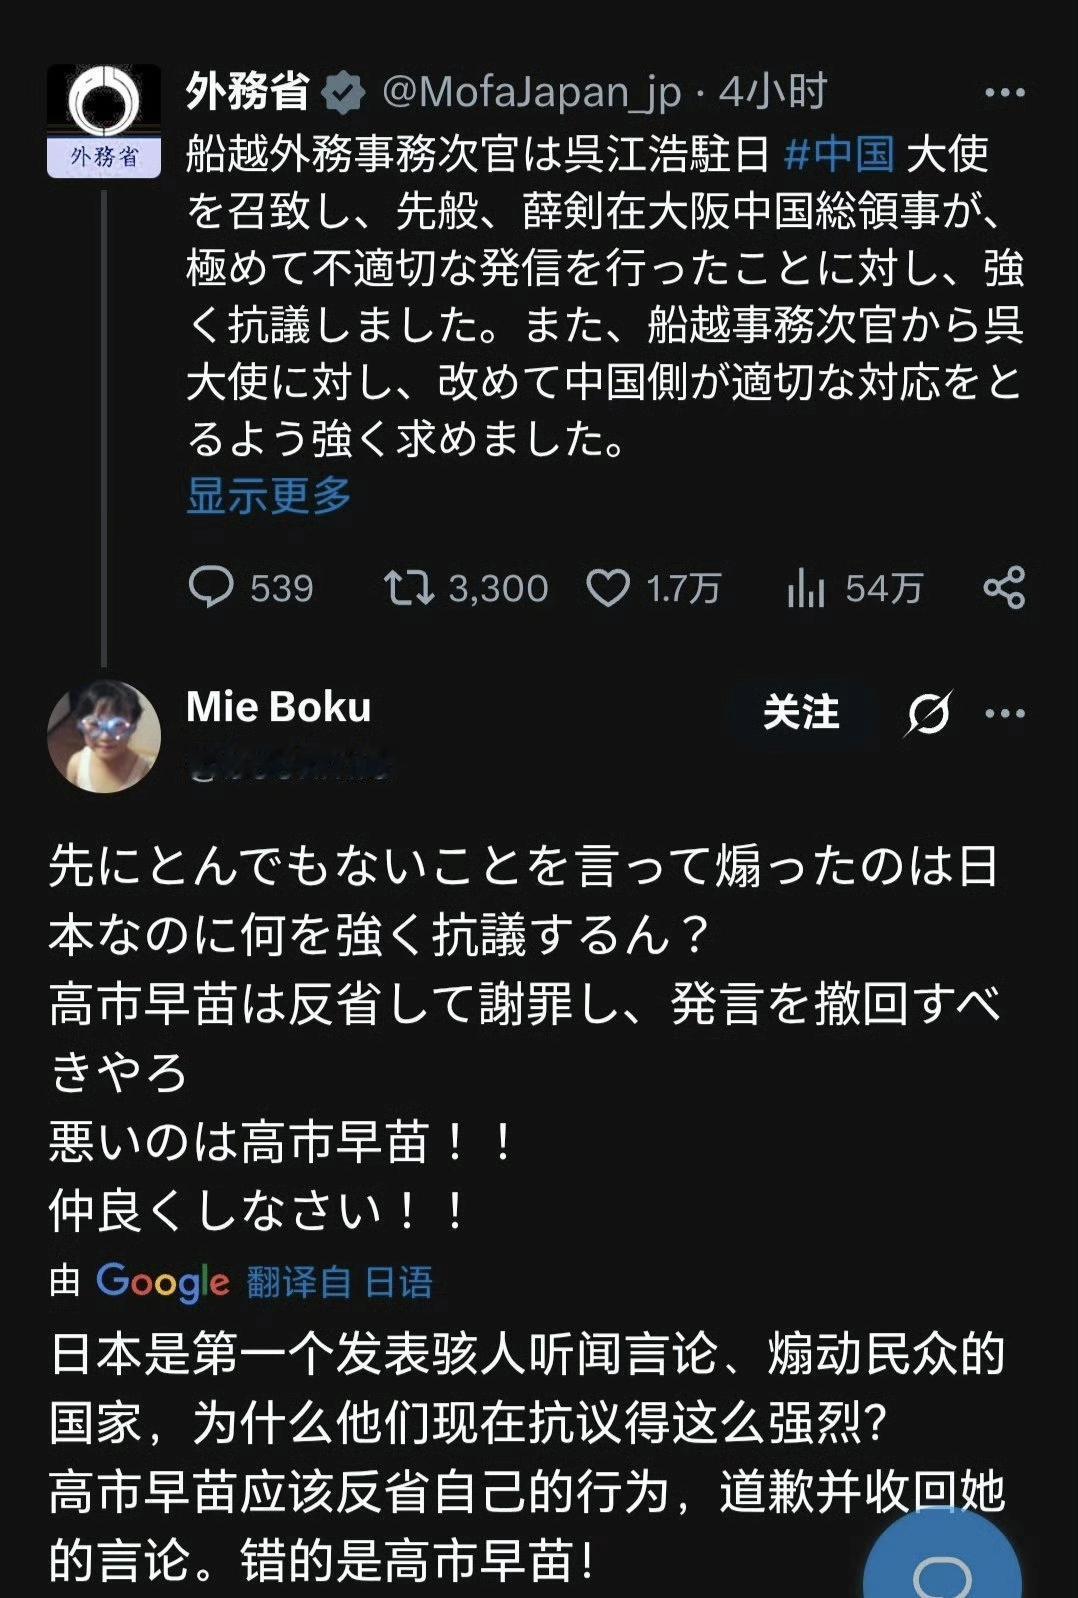This screenshot has height=1598, width=1078.
Task: Open three-dot menu beside Mie Boku
Action: click(x=1004, y=713)
